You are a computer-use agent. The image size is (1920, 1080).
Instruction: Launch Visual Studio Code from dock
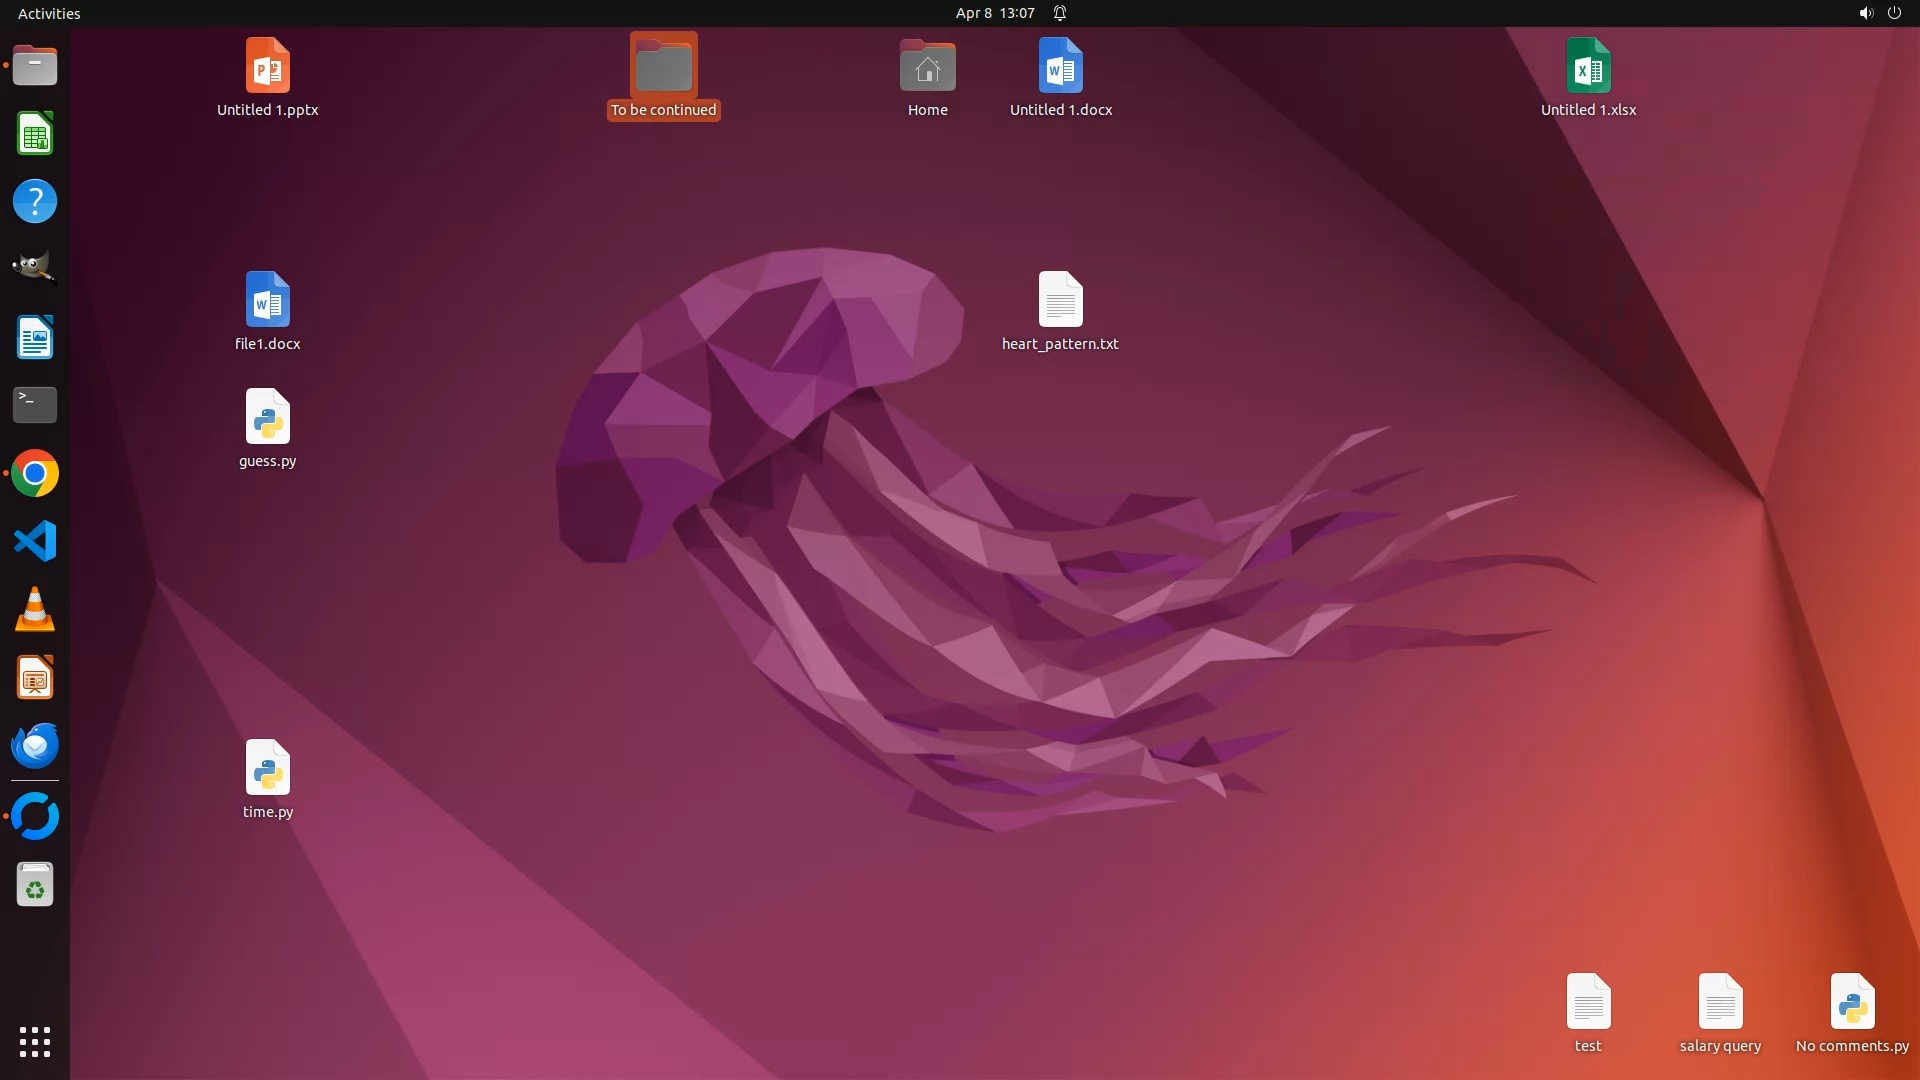click(35, 542)
